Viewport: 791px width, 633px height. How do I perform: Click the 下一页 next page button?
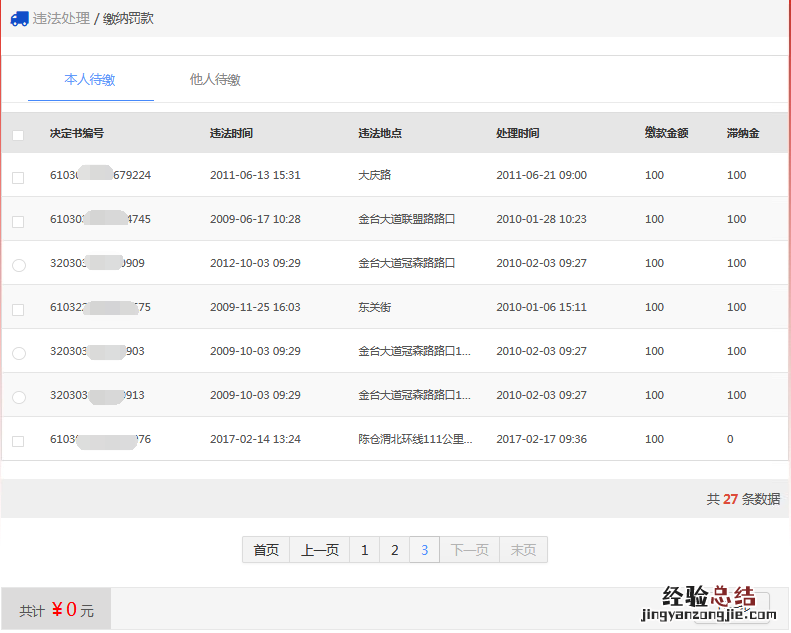(x=470, y=550)
